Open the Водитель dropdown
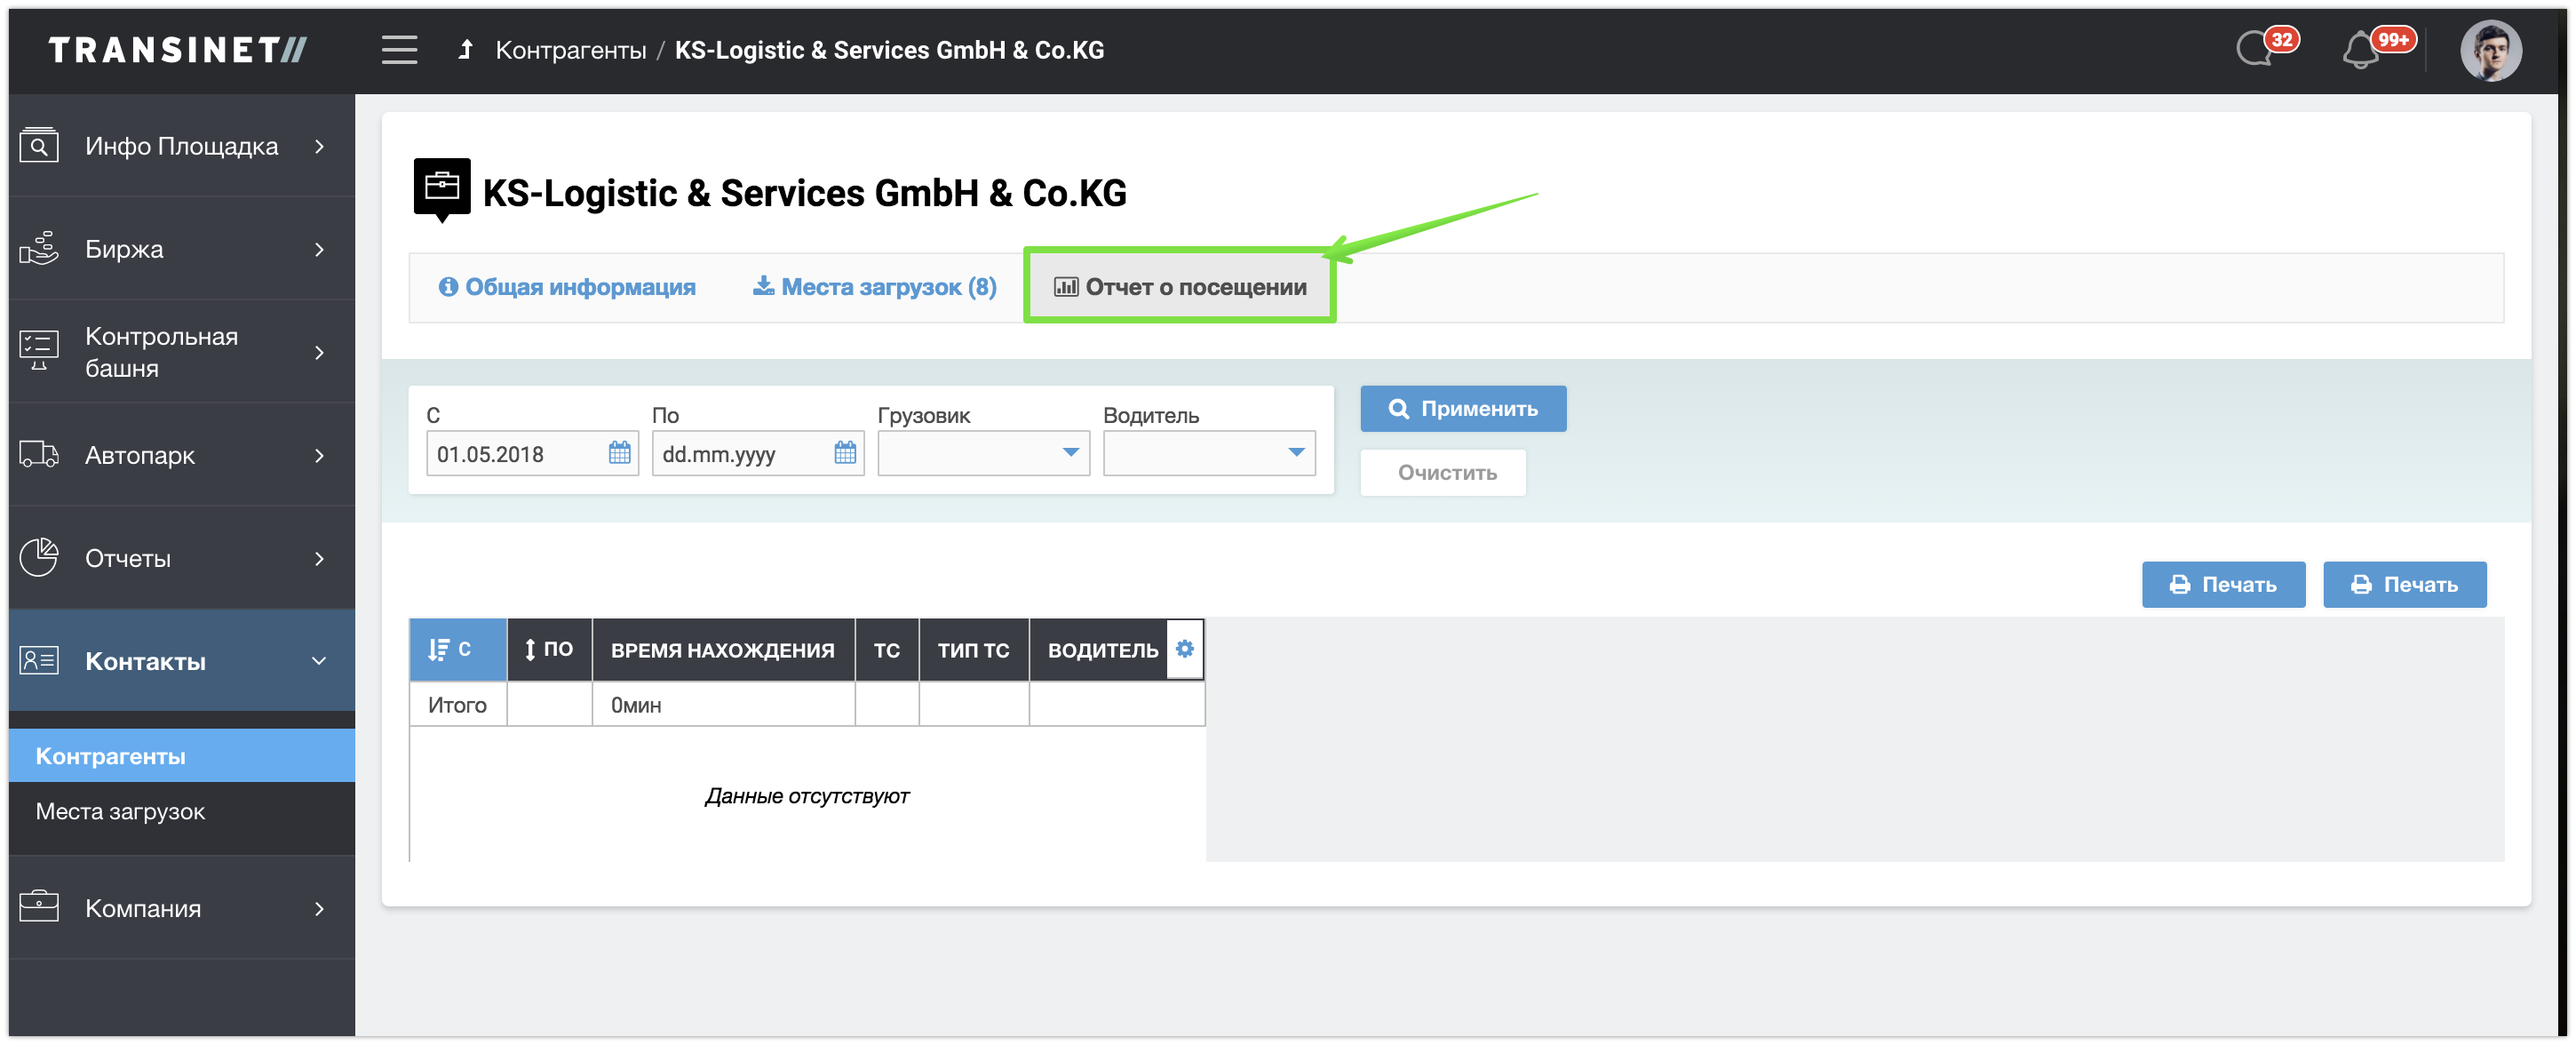Image resolution: width=2576 pixels, height=1045 pixels. [x=1208, y=453]
